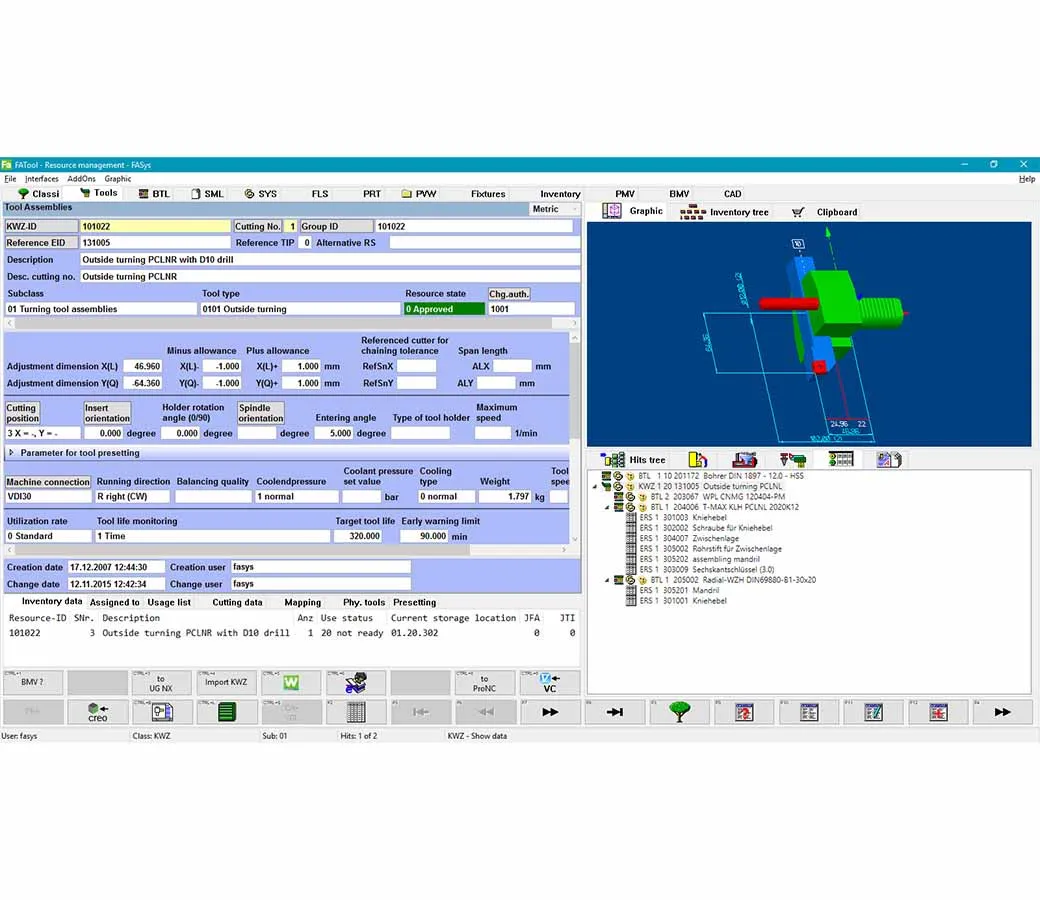Image resolution: width=1040 pixels, height=900 pixels.
Task: Open the Cutting data tab
Action: click(x=237, y=602)
